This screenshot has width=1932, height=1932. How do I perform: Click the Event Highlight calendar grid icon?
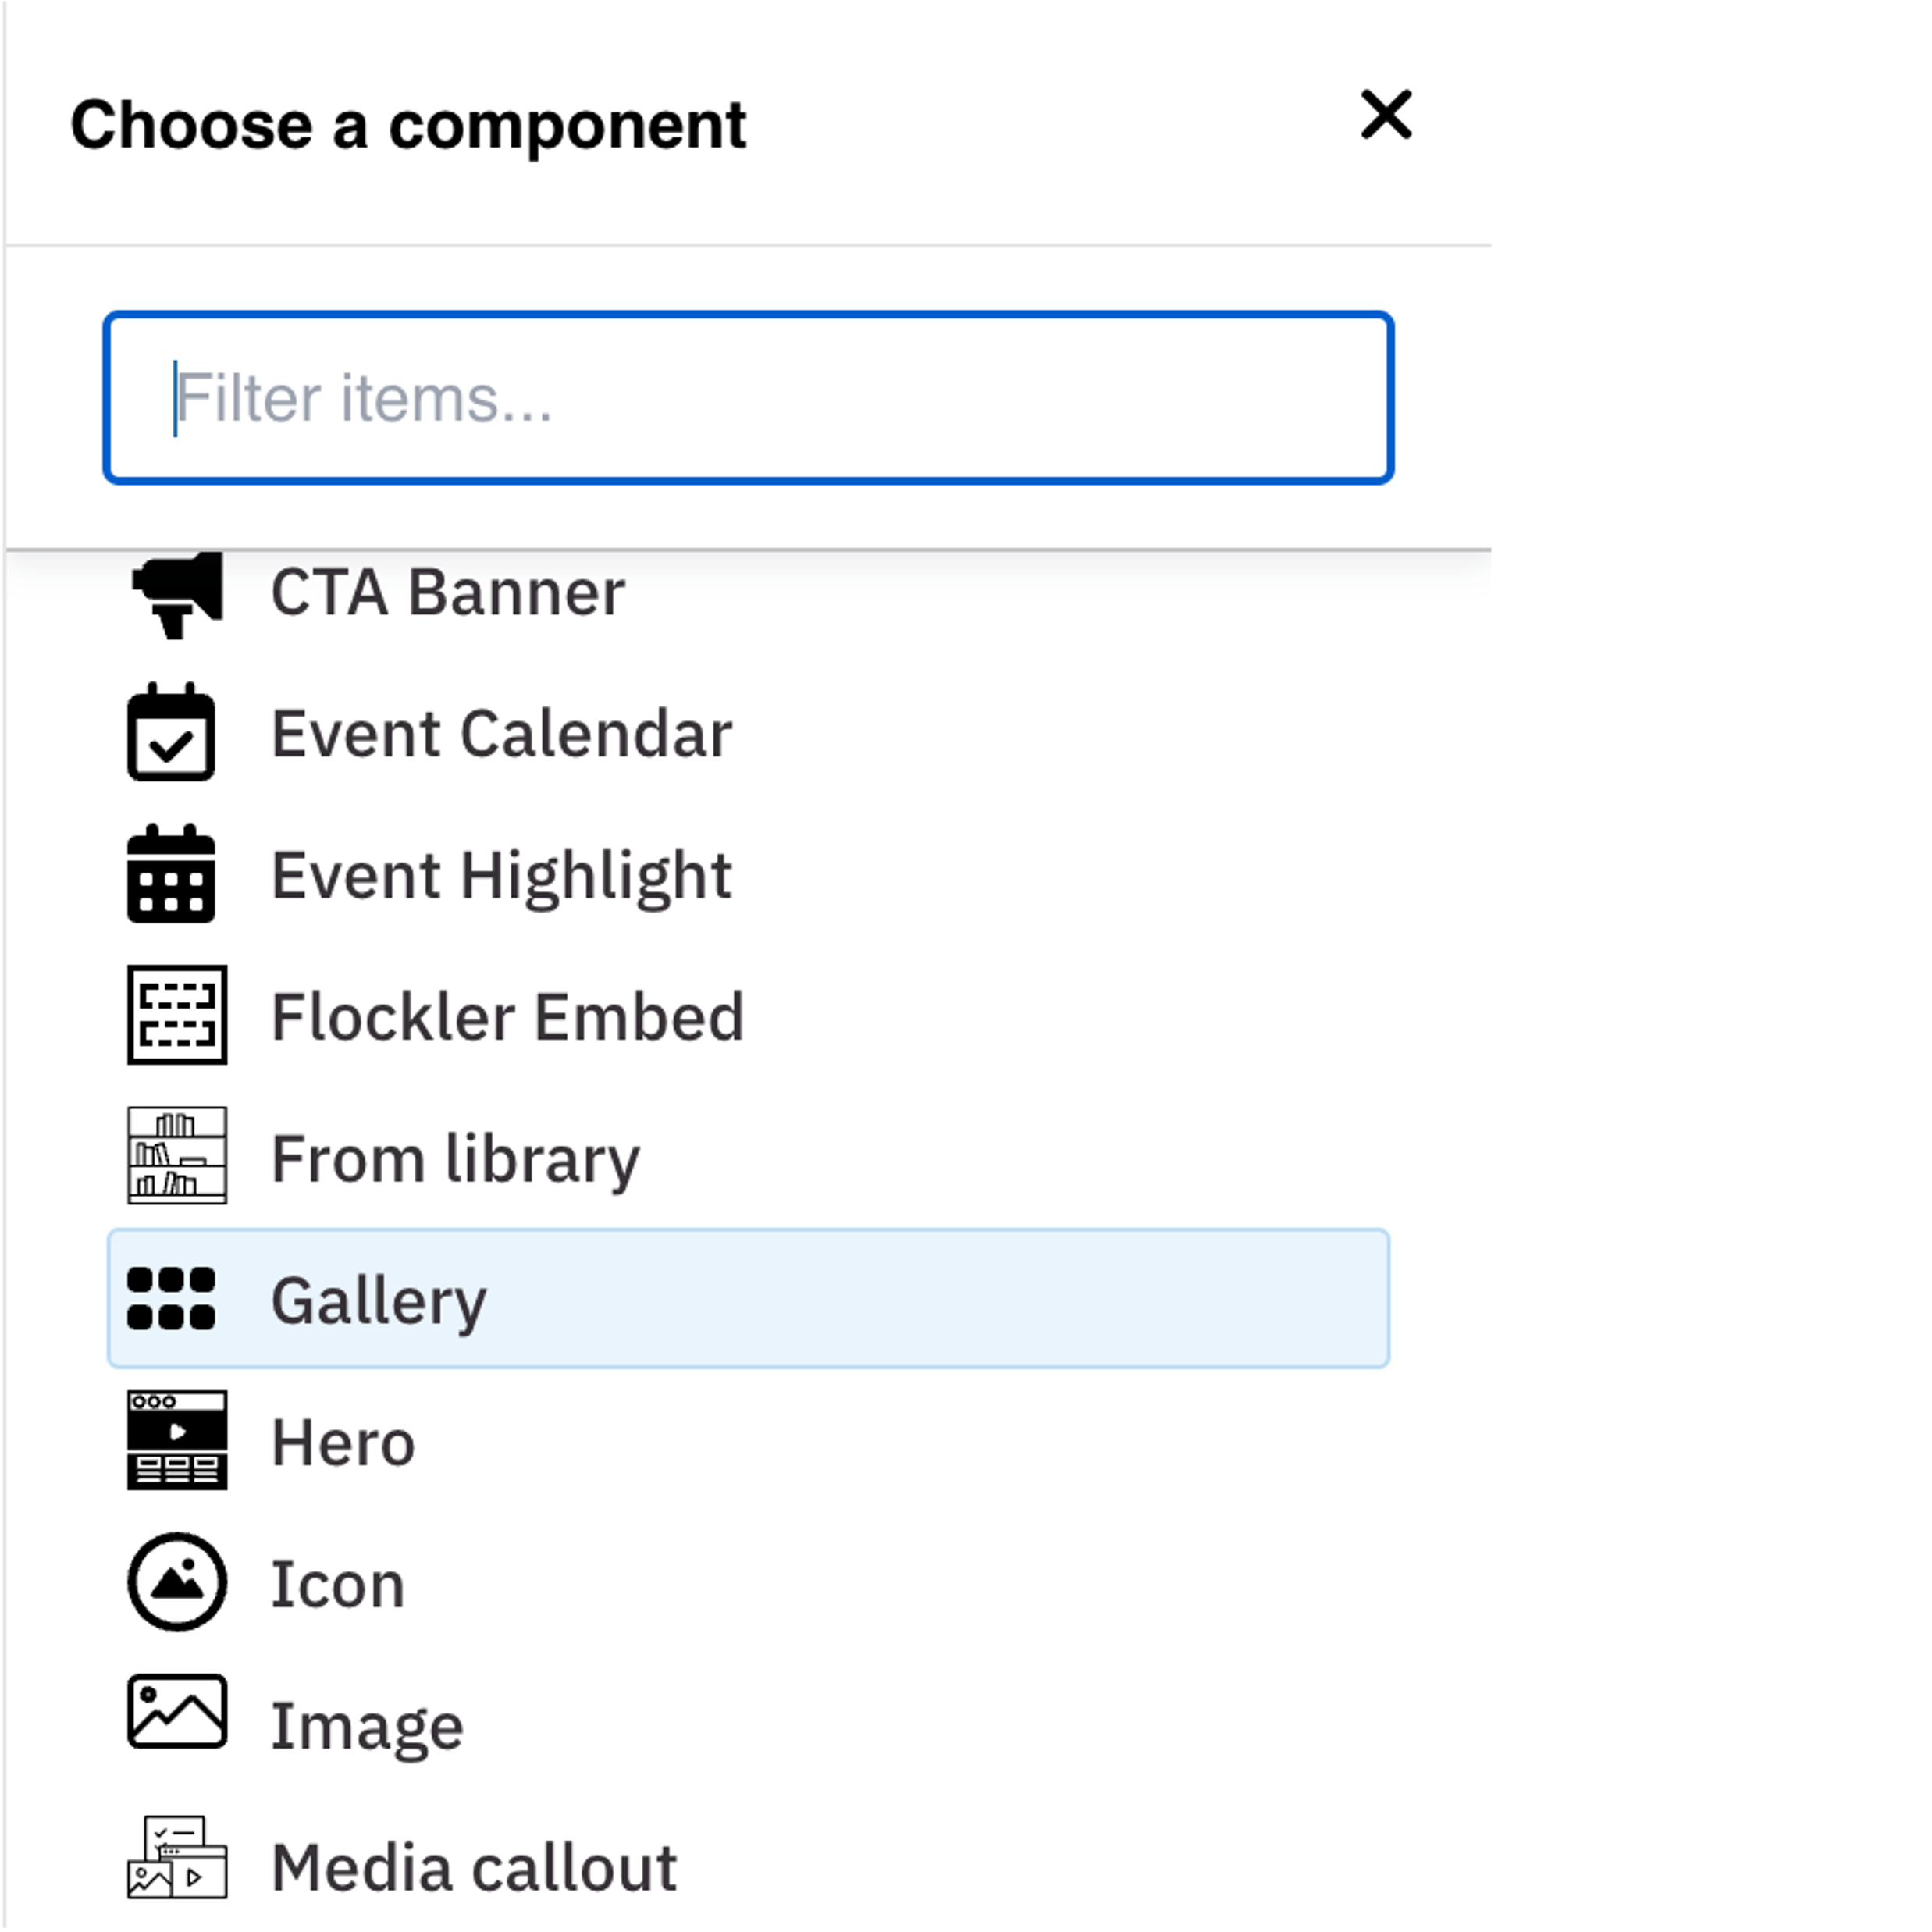pos(171,875)
